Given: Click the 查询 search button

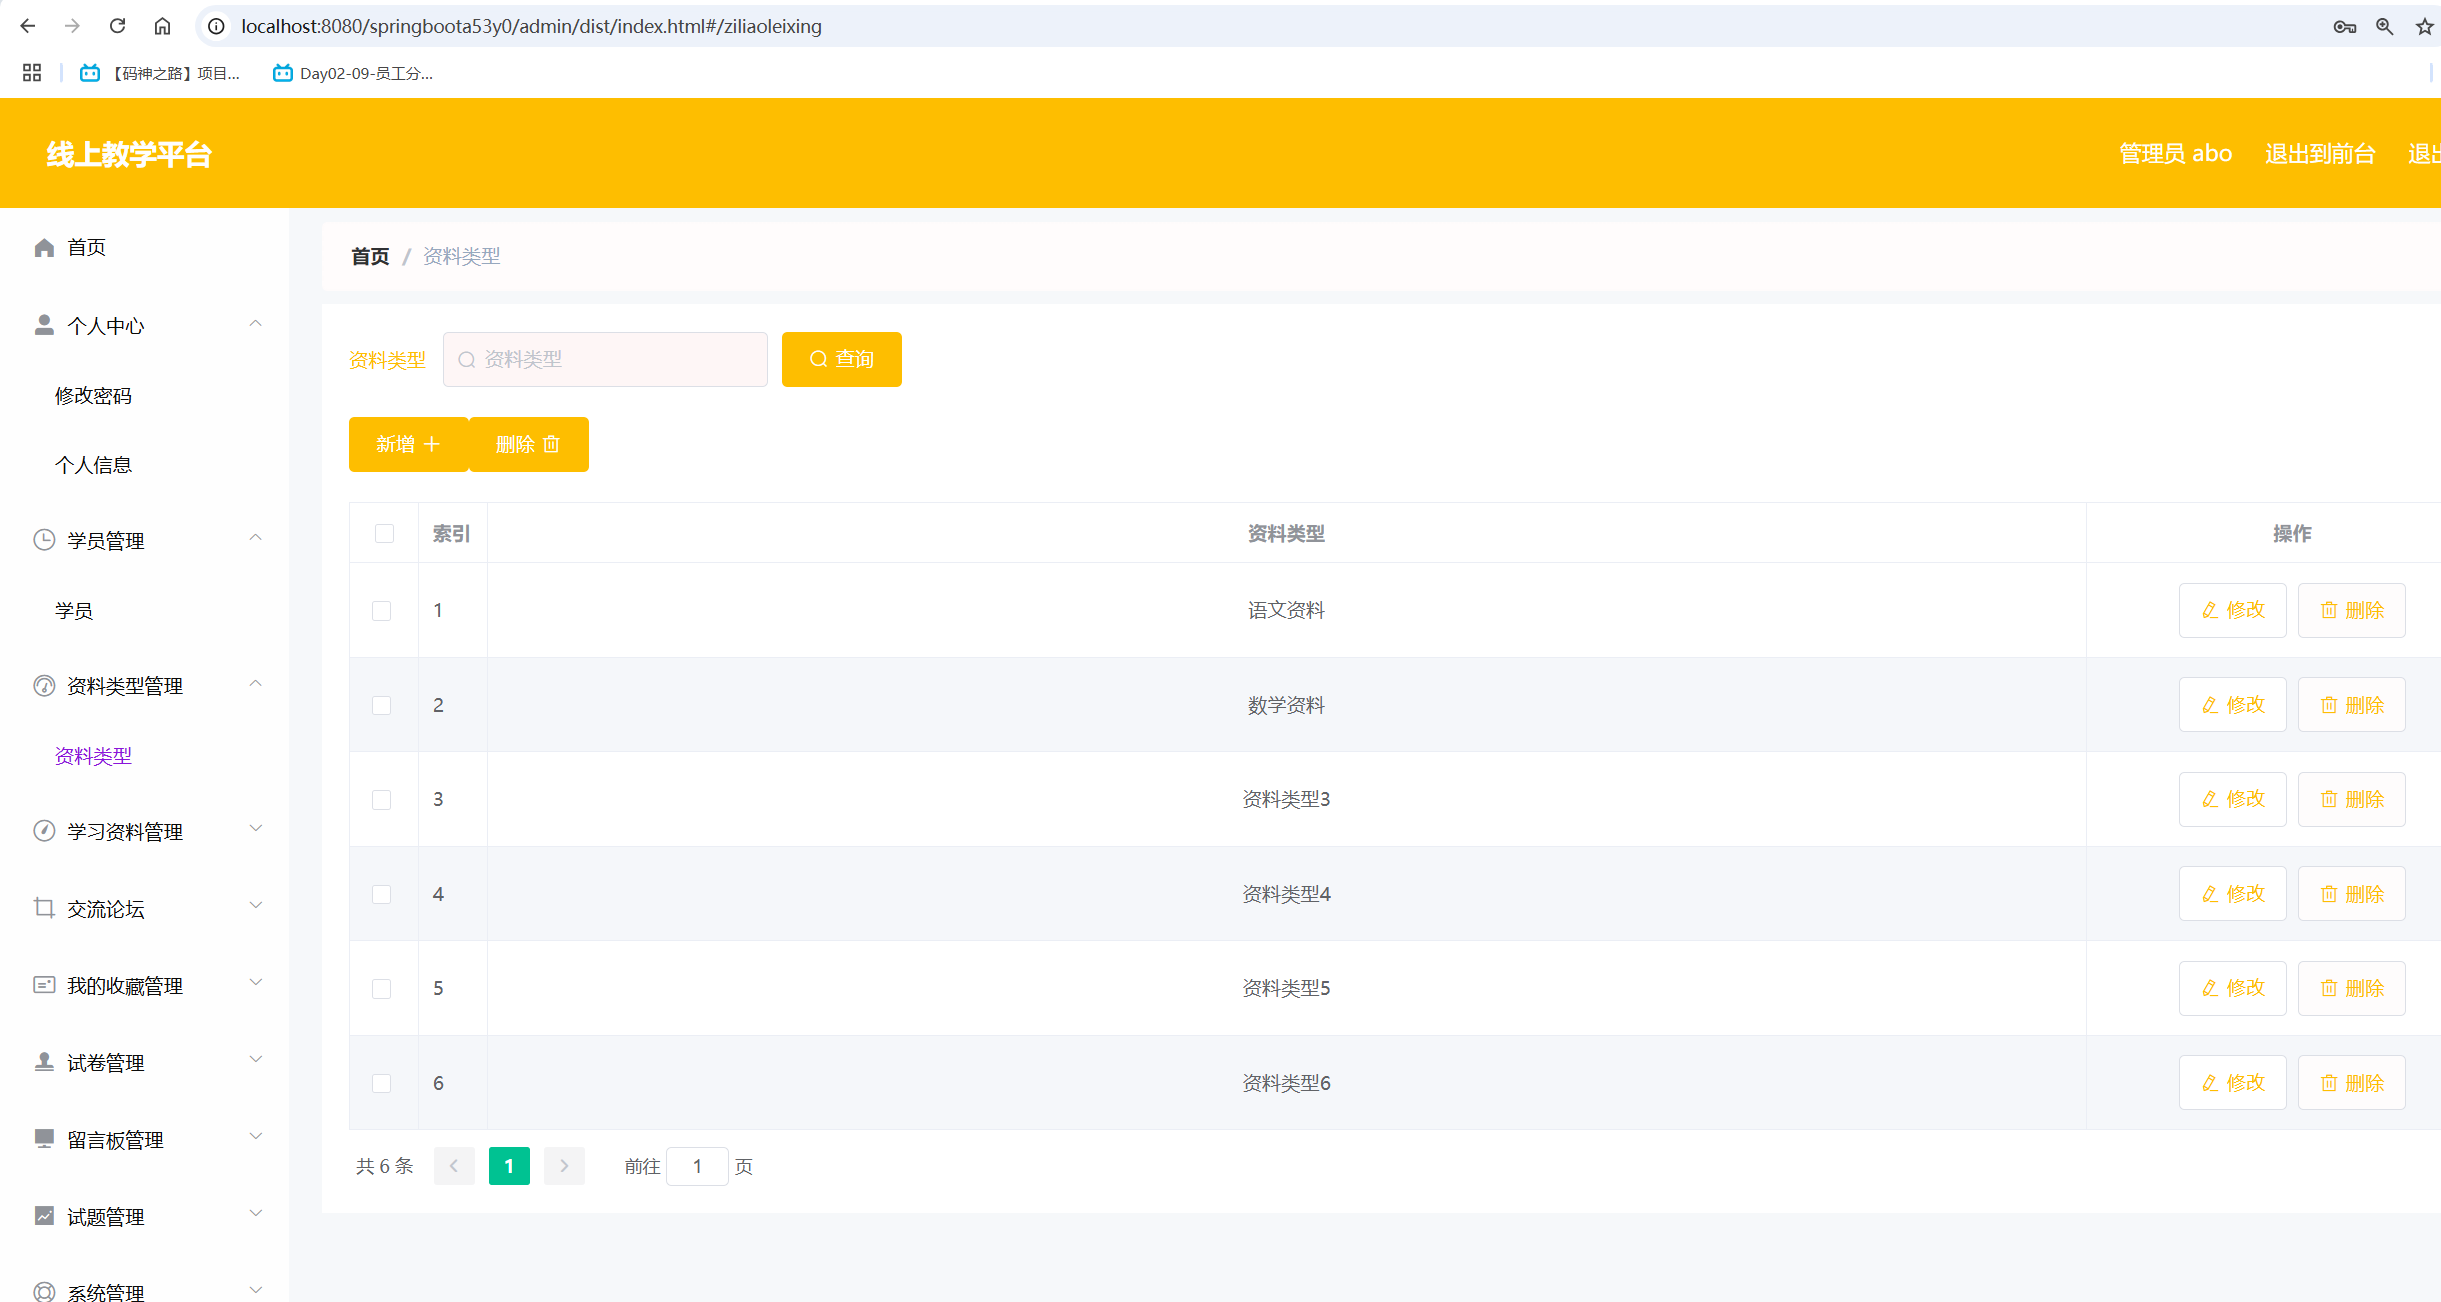Looking at the screenshot, I should [x=841, y=359].
